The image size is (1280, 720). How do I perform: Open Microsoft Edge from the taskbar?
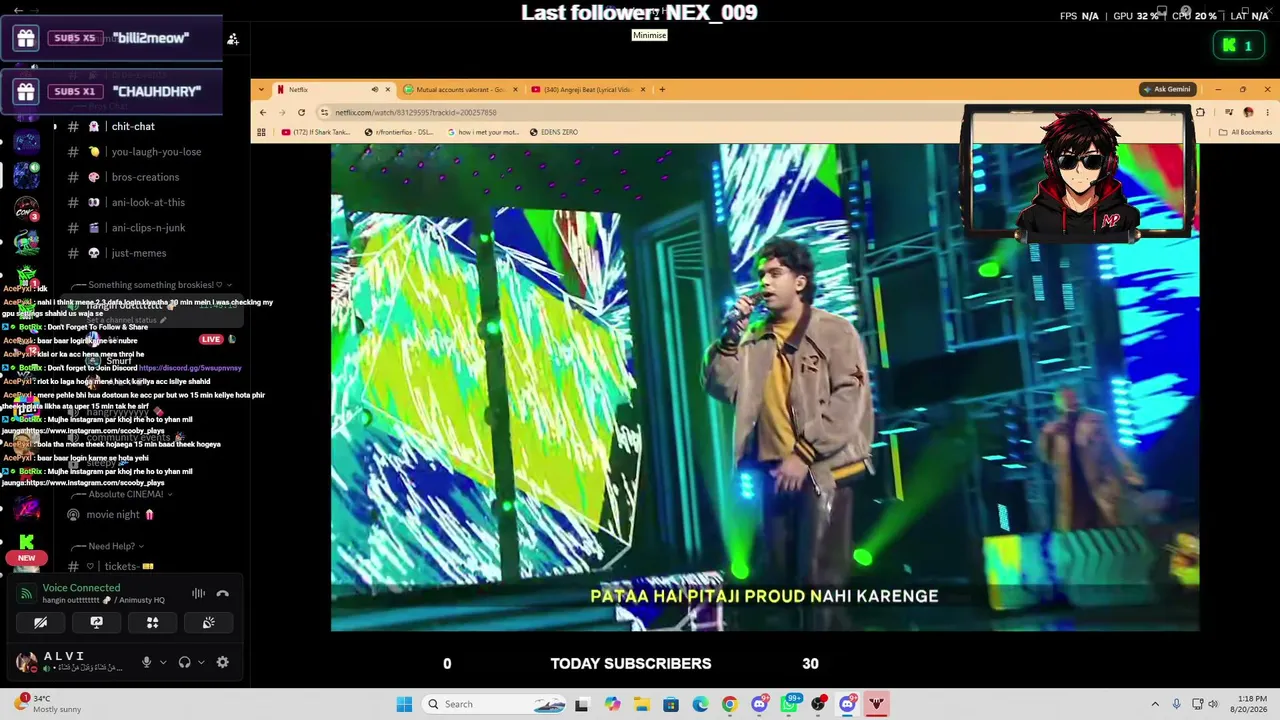[700, 704]
